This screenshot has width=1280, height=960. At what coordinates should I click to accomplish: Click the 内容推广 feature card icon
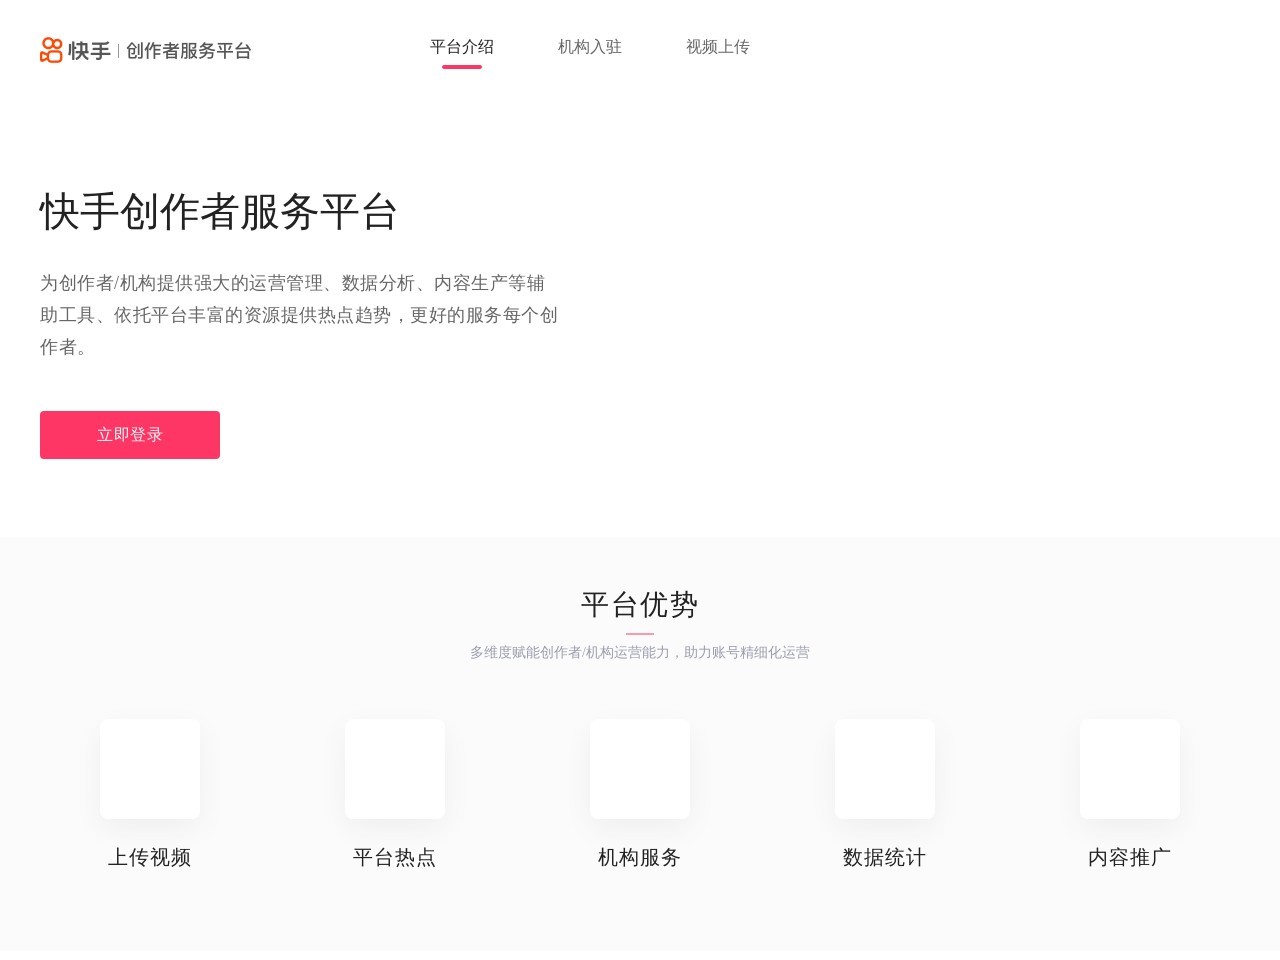[x=1130, y=769]
